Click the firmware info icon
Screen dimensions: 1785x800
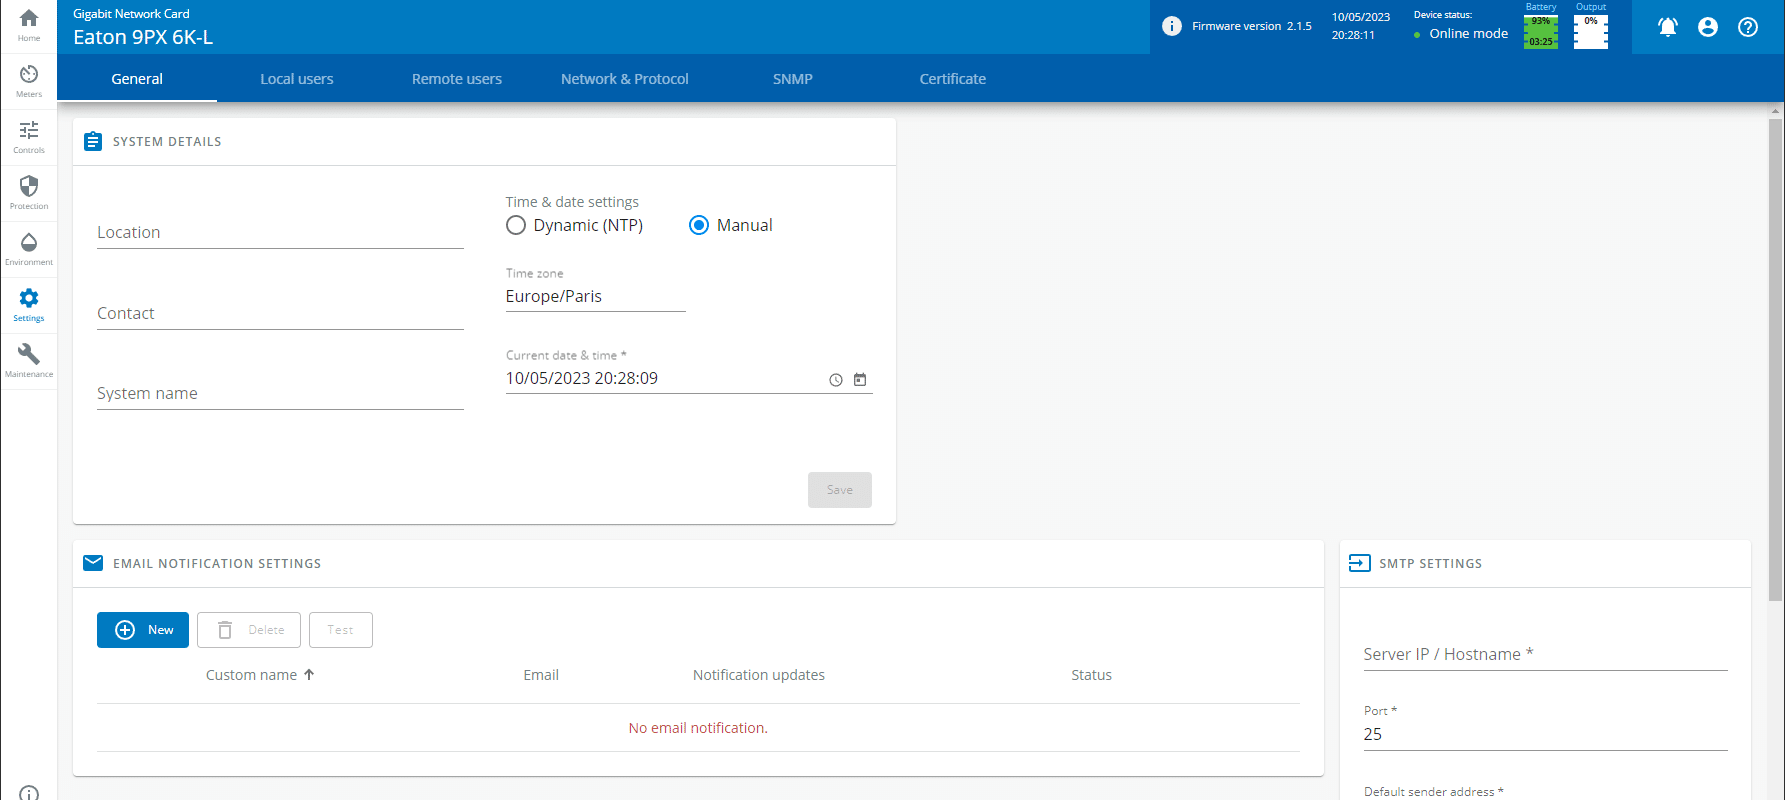point(1172,26)
